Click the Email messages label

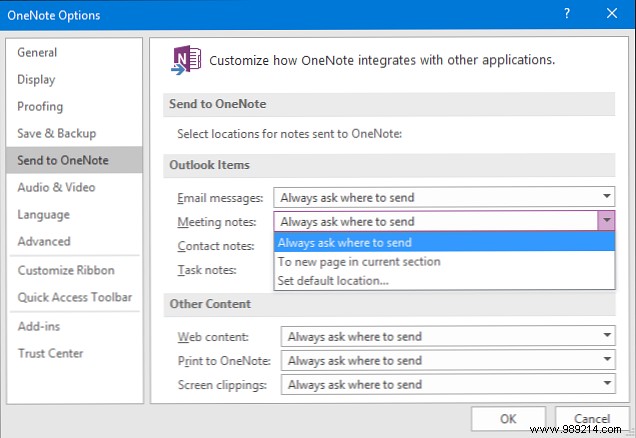220,198
